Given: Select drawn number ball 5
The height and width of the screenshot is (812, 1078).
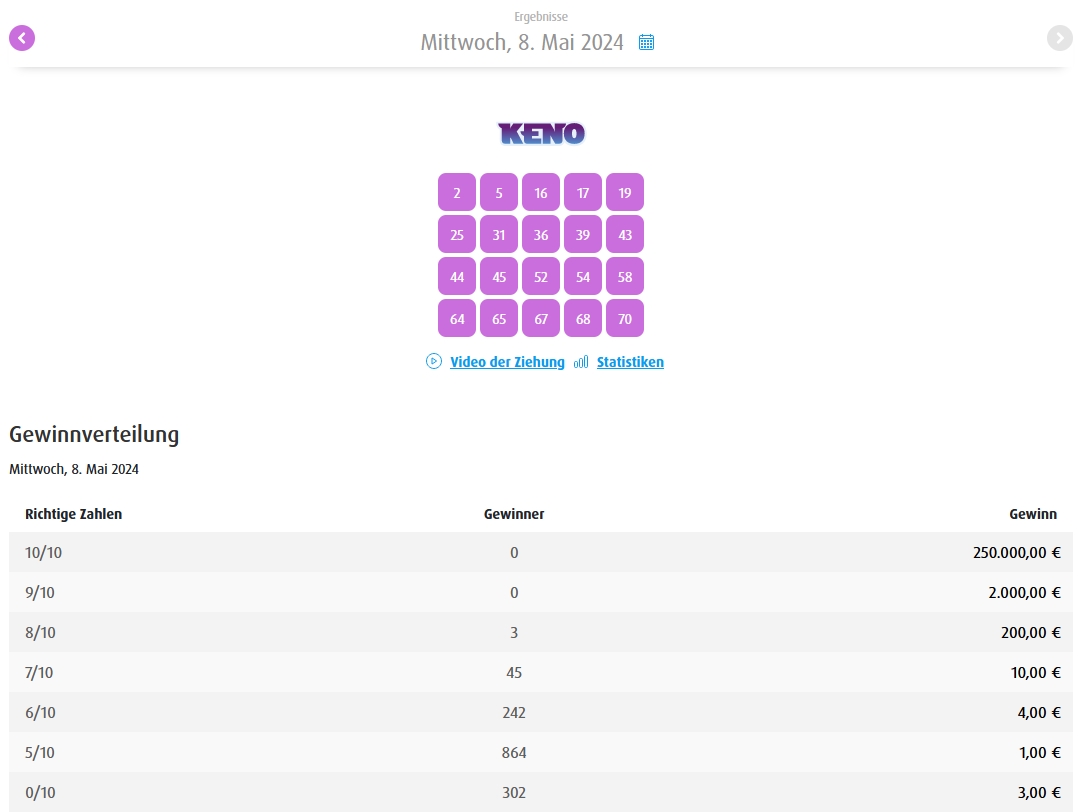Looking at the screenshot, I should [x=499, y=193].
